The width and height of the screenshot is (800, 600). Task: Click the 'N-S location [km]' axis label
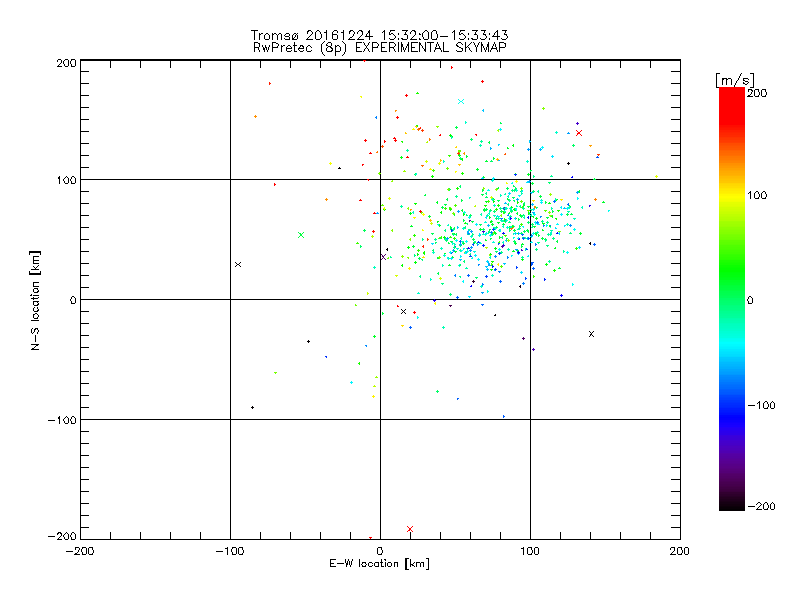tap(35, 301)
